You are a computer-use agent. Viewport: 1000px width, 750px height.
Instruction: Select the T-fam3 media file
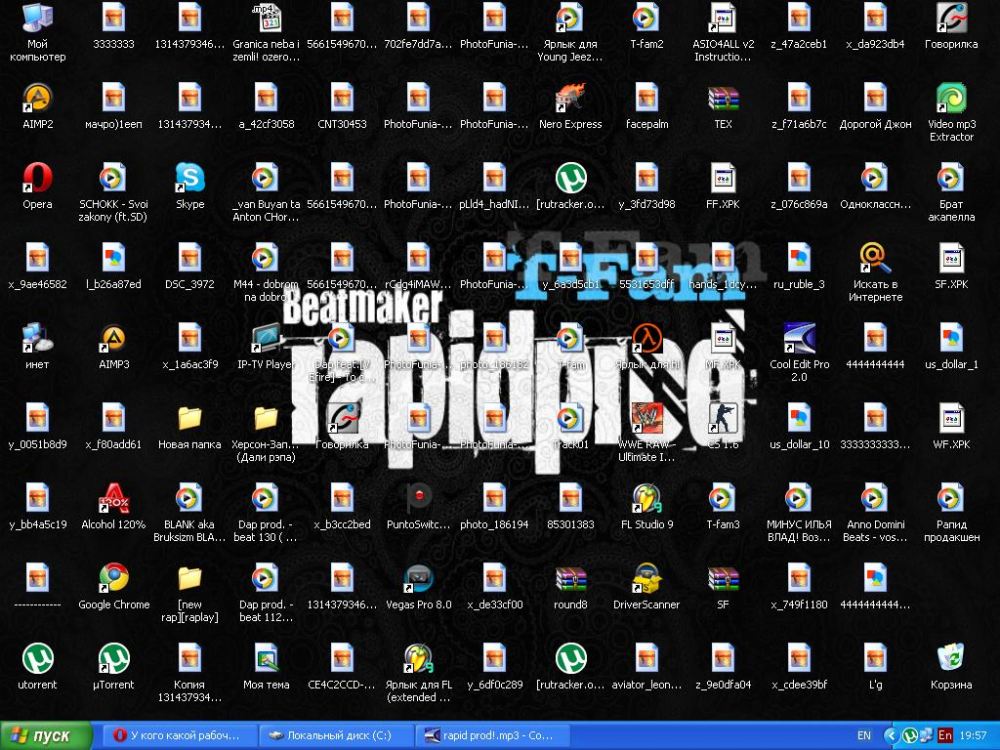[723, 498]
